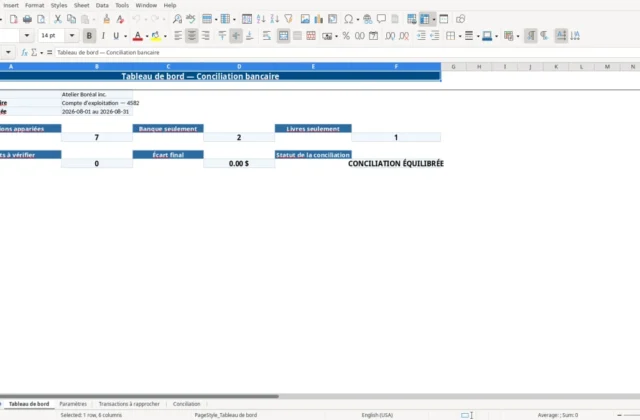This screenshot has height=420, width=640.
Task: Click the Add Decimal Place icon
Action: [390, 36]
